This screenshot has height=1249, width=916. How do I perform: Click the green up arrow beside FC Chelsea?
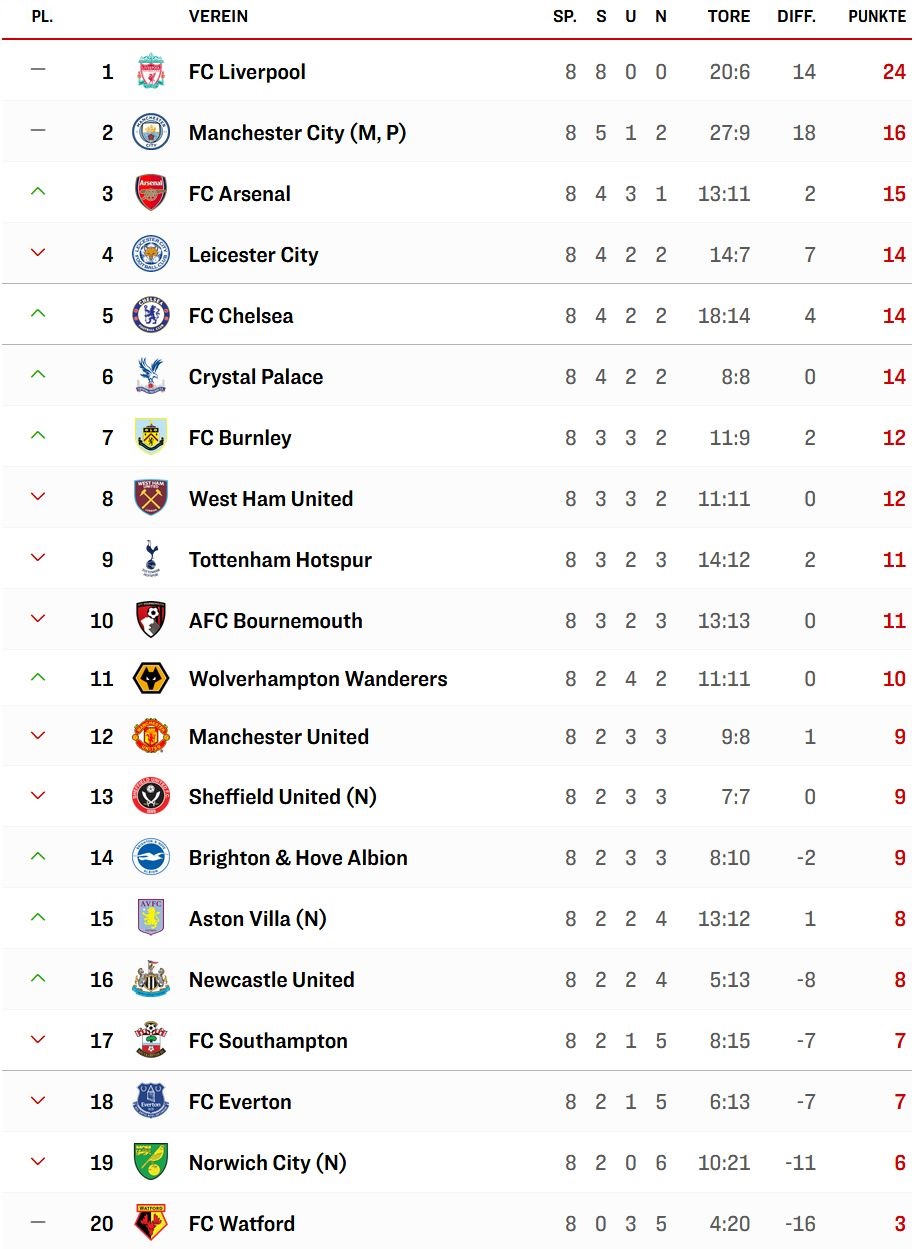point(38,314)
